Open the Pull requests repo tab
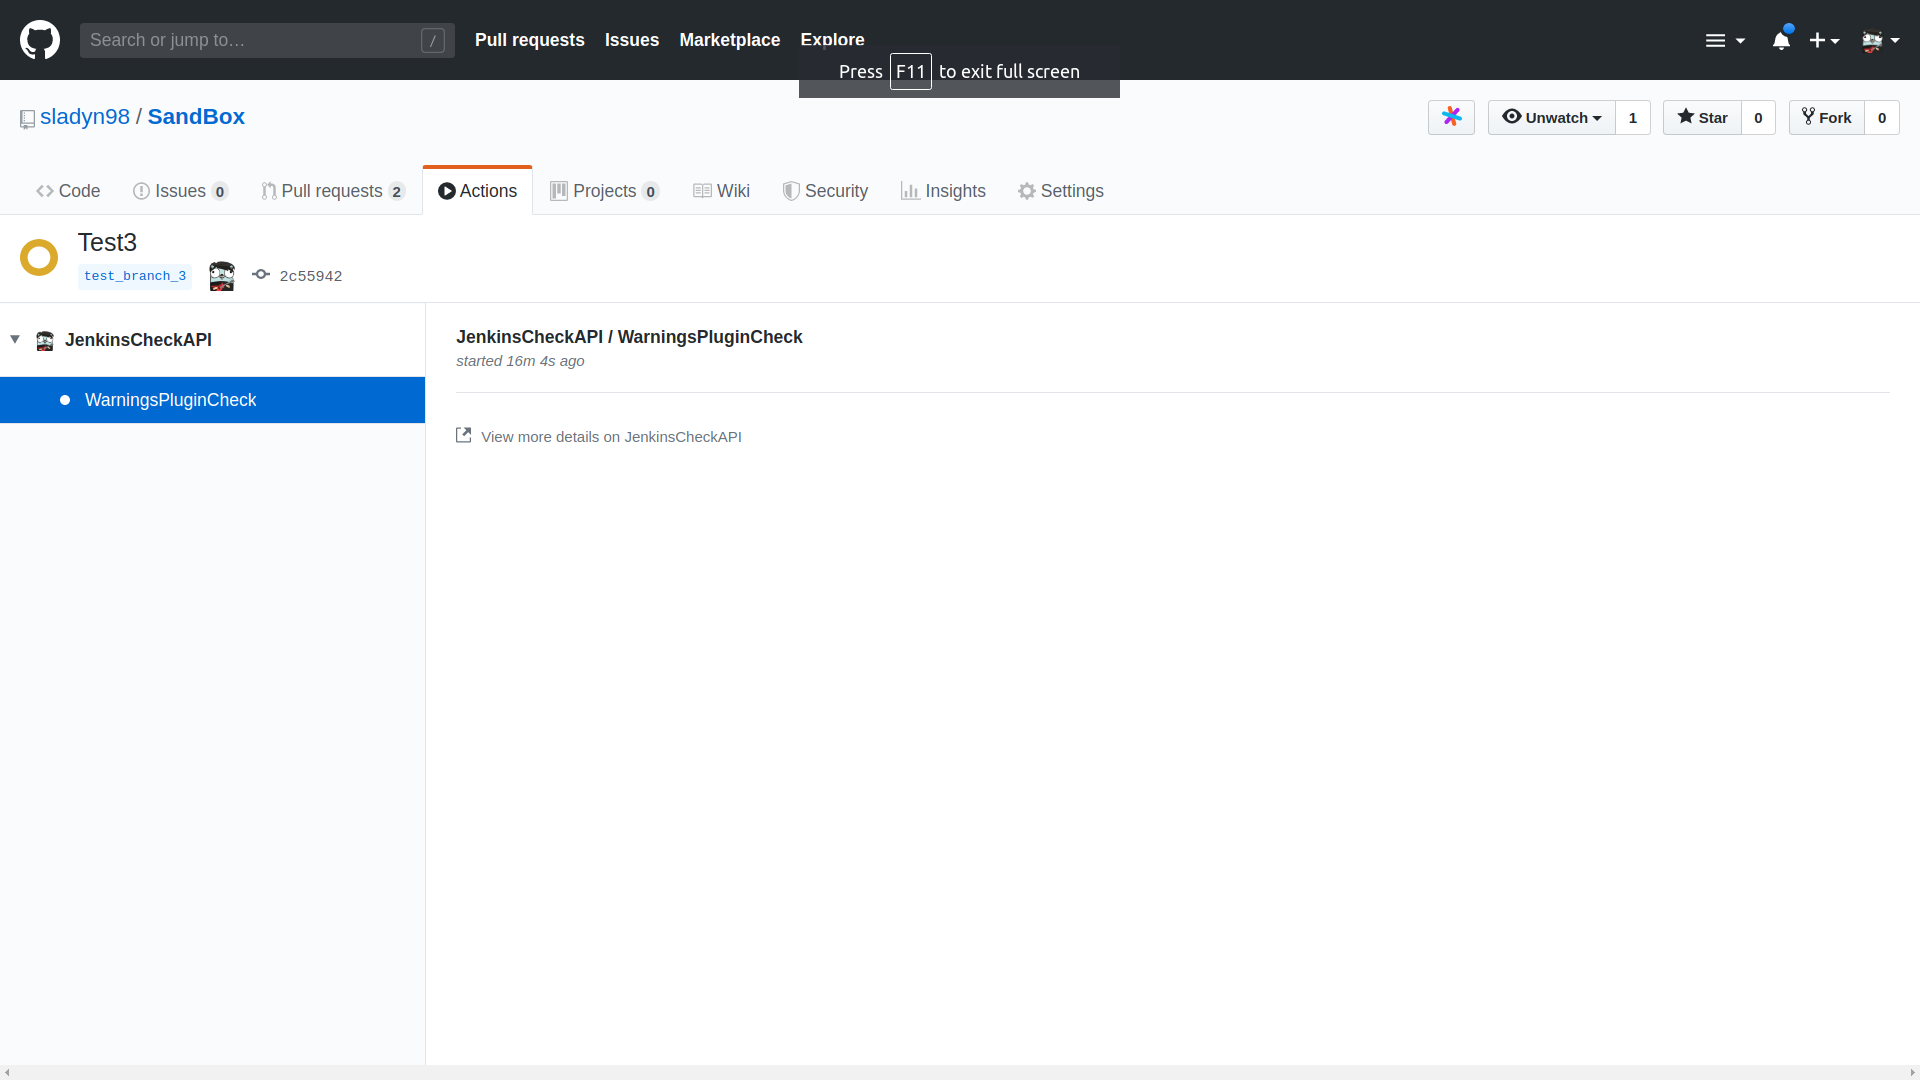 [332, 191]
